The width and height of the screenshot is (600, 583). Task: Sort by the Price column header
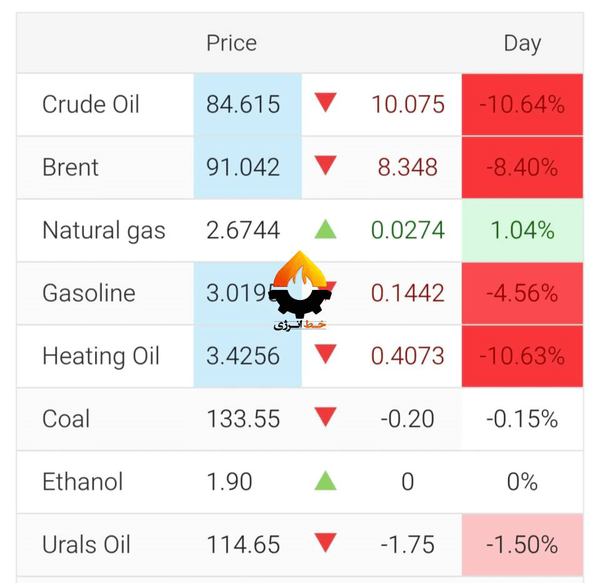231,43
